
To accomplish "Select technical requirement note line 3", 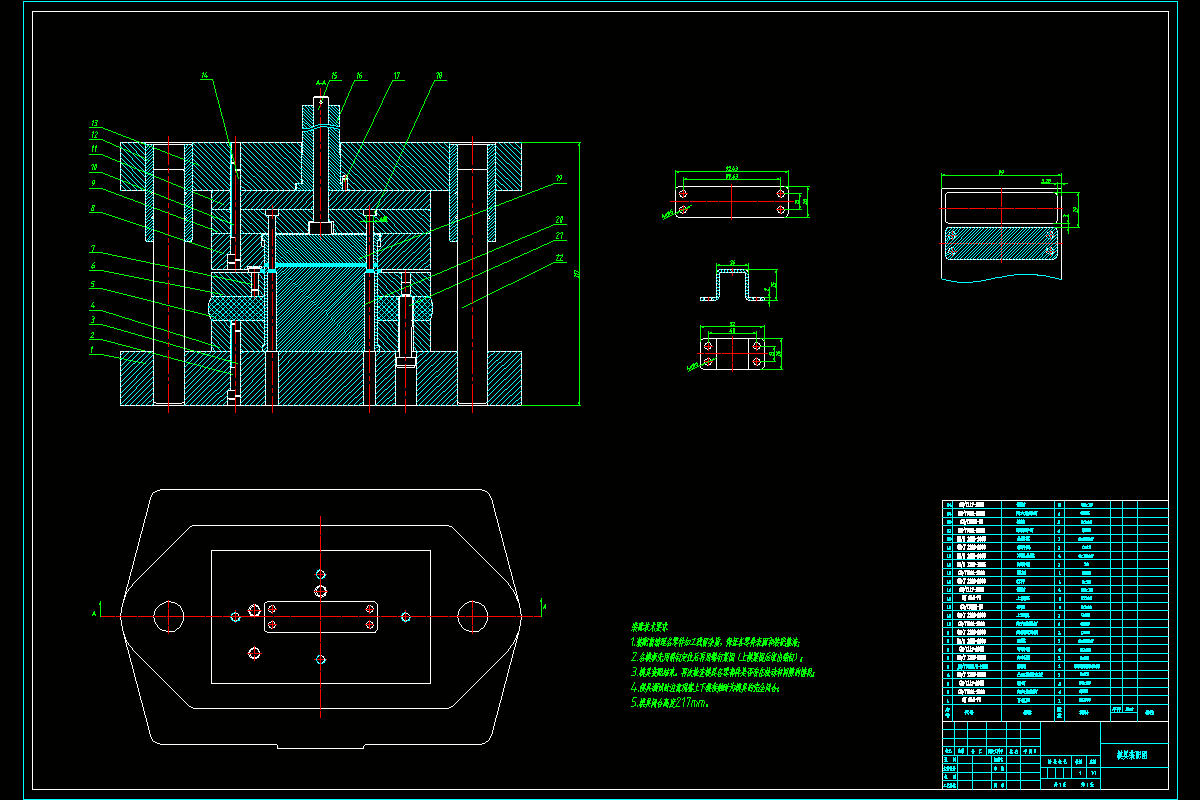I will tap(723, 673).
